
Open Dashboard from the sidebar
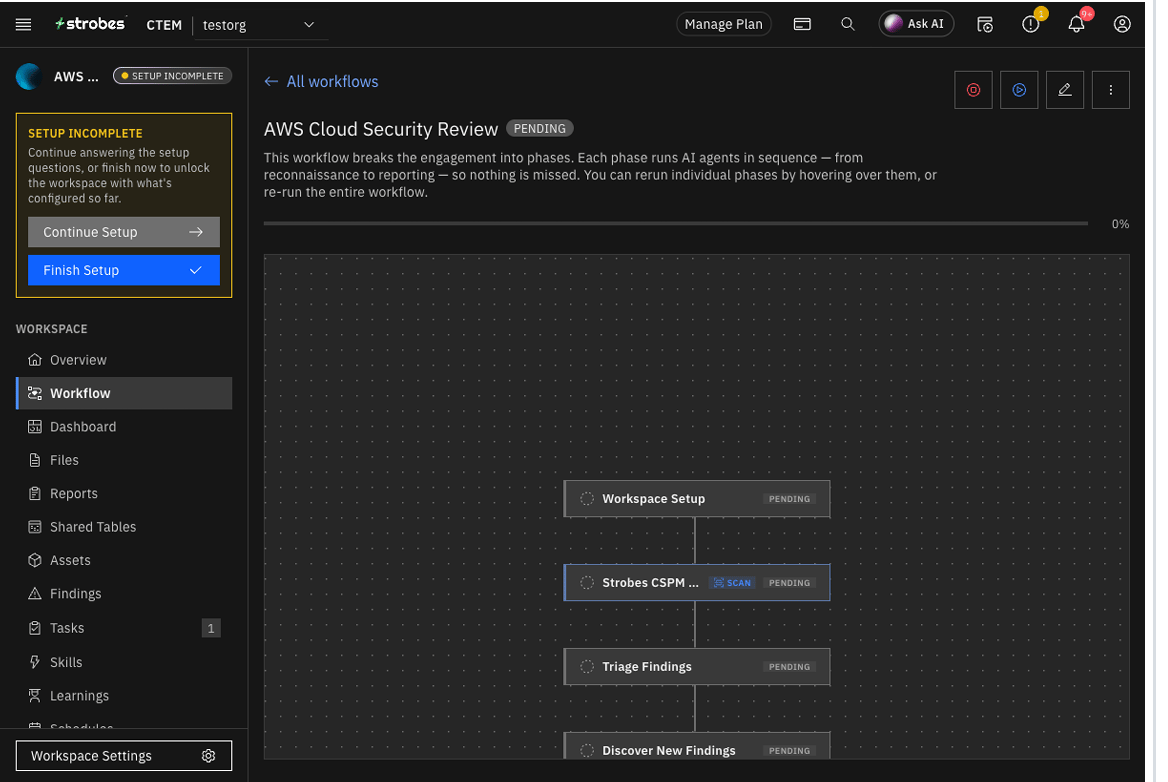click(124, 427)
